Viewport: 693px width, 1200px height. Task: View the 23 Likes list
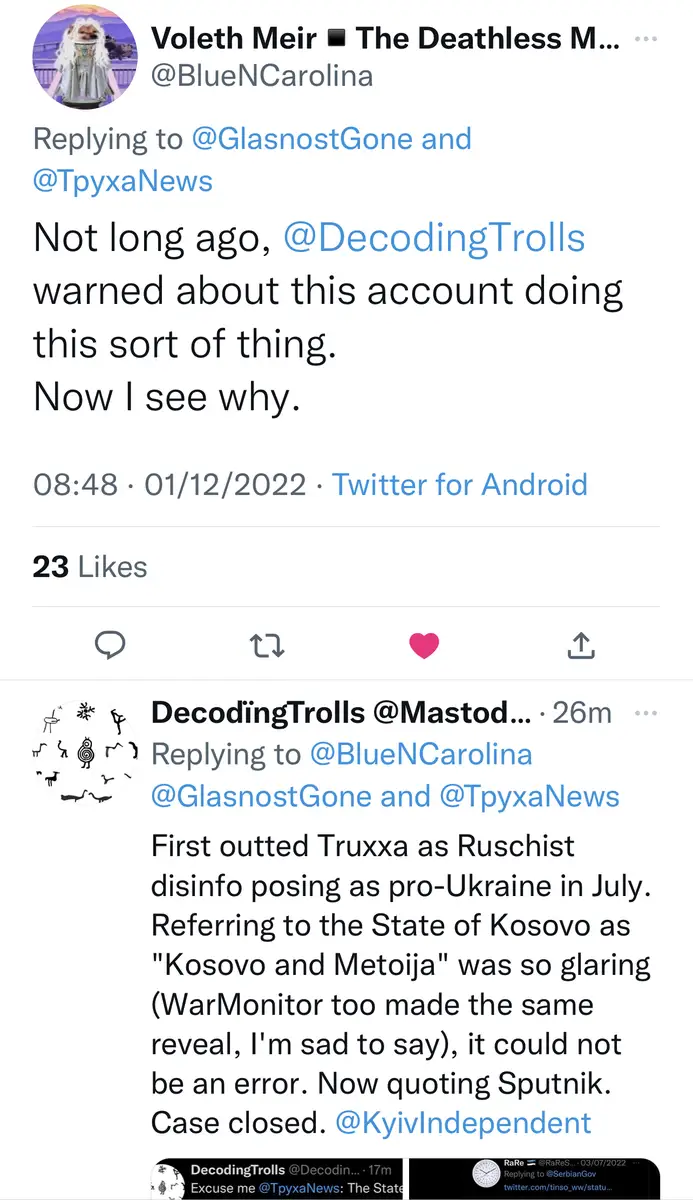pyautogui.click(x=90, y=567)
